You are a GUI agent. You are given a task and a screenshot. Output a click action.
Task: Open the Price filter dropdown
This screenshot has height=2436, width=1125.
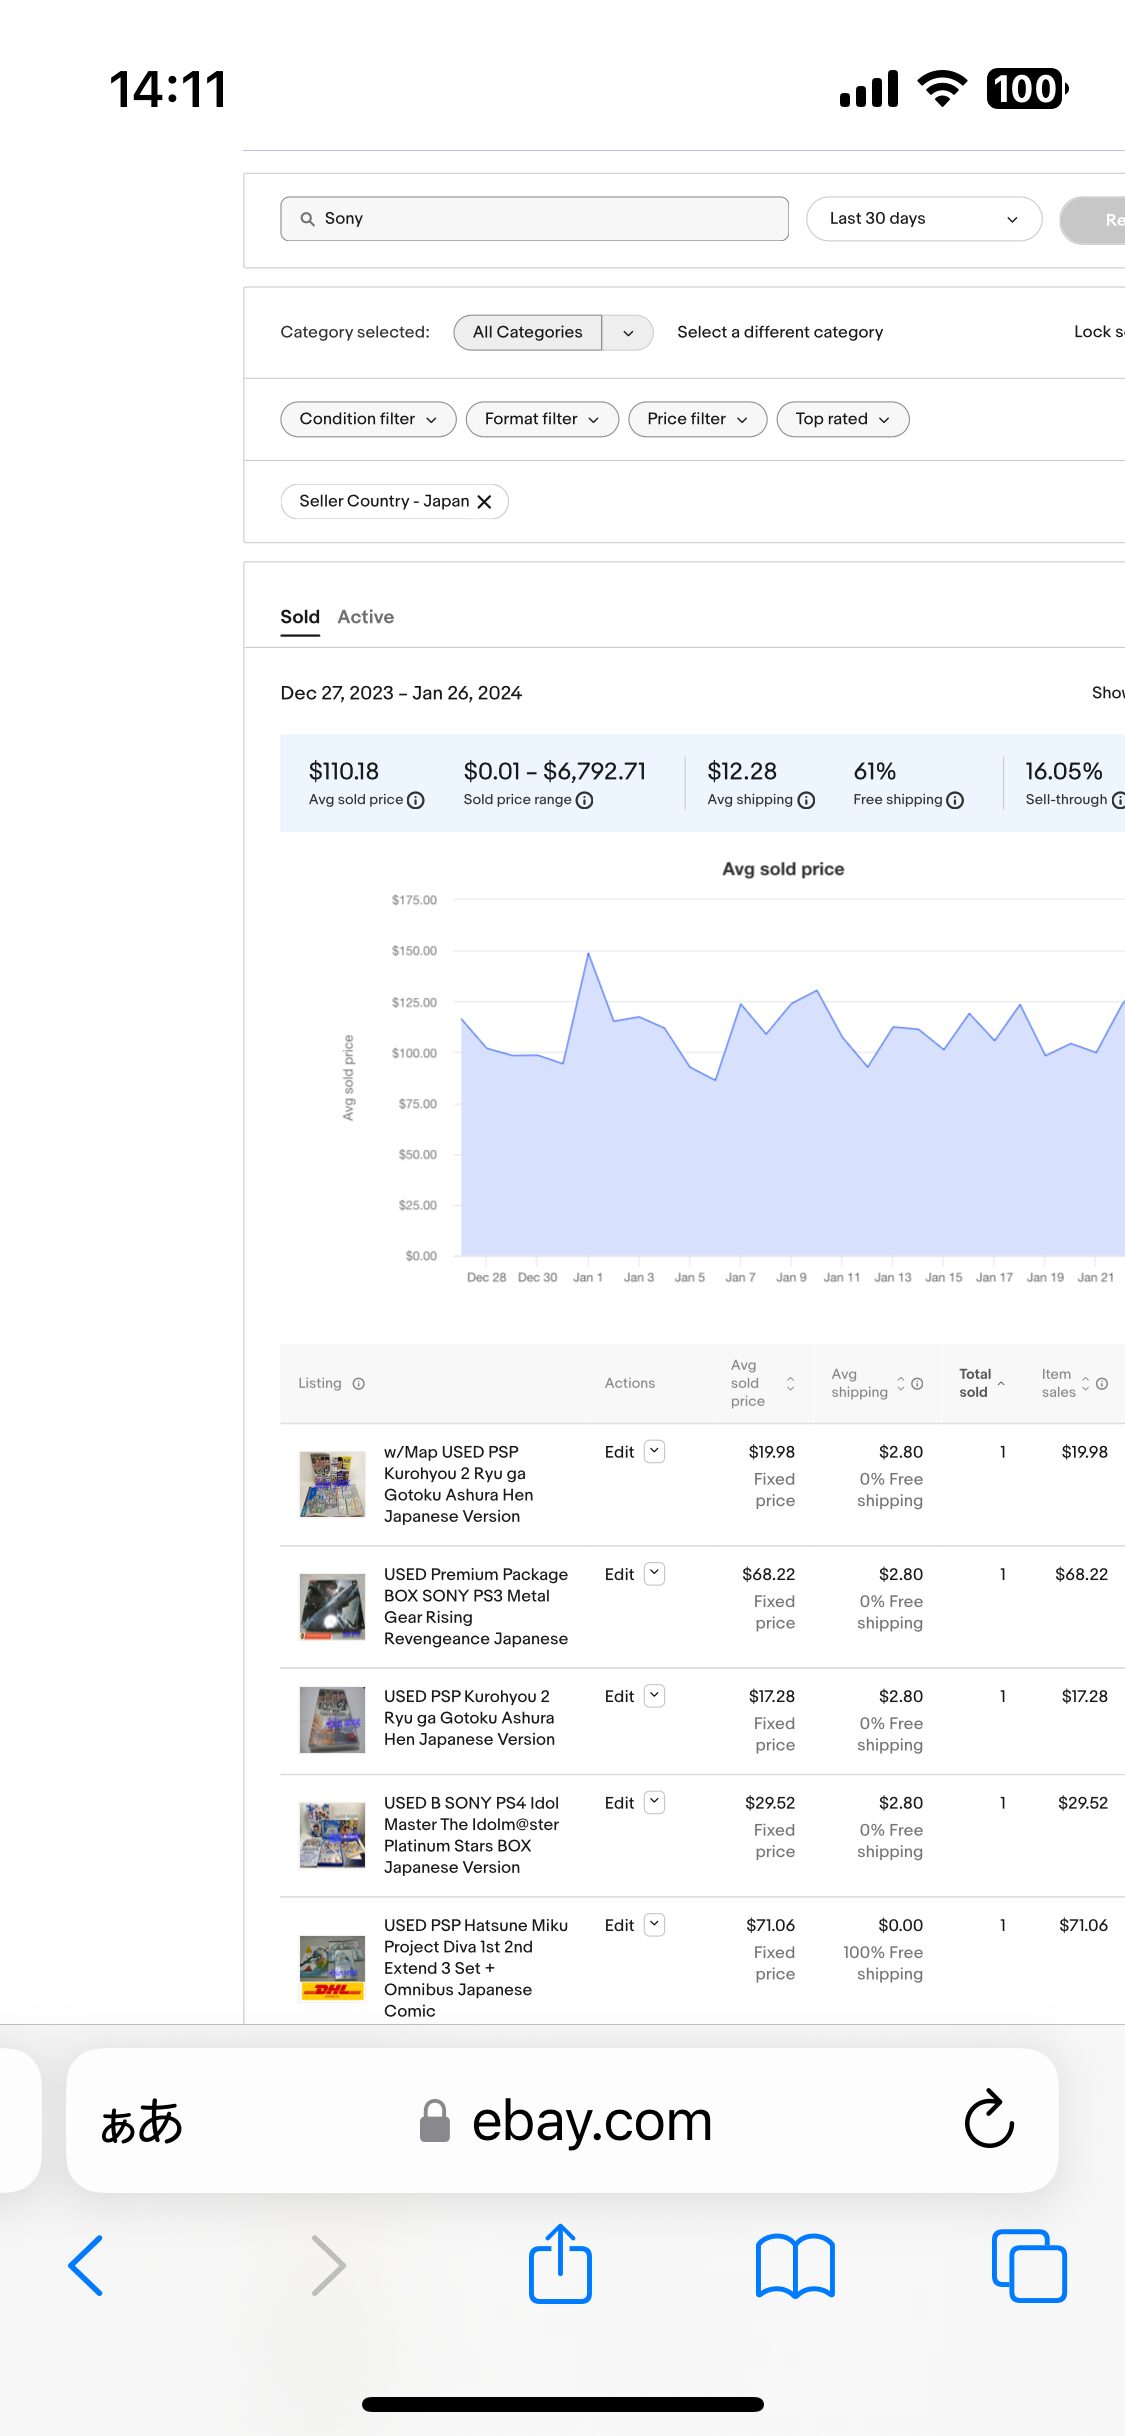[697, 419]
